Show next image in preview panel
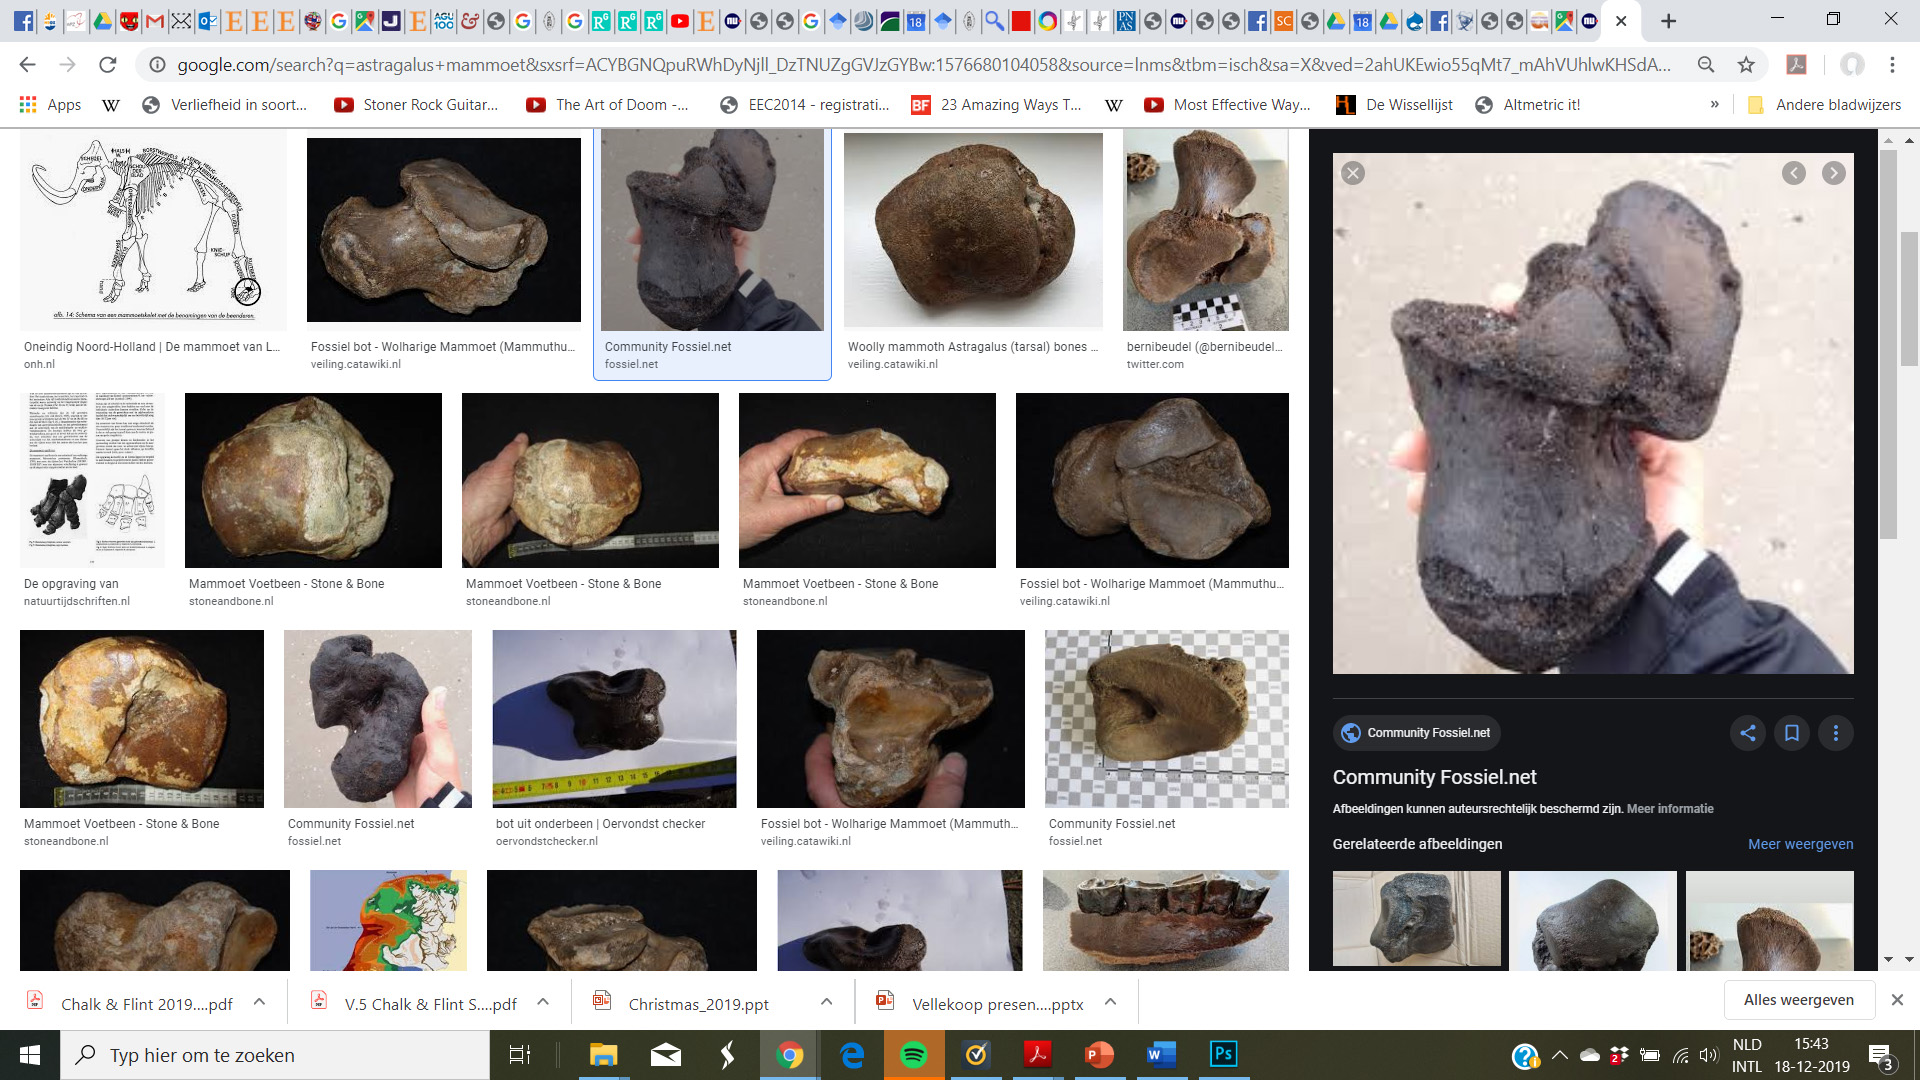Image resolution: width=1920 pixels, height=1080 pixels. click(x=1833, y=173)
